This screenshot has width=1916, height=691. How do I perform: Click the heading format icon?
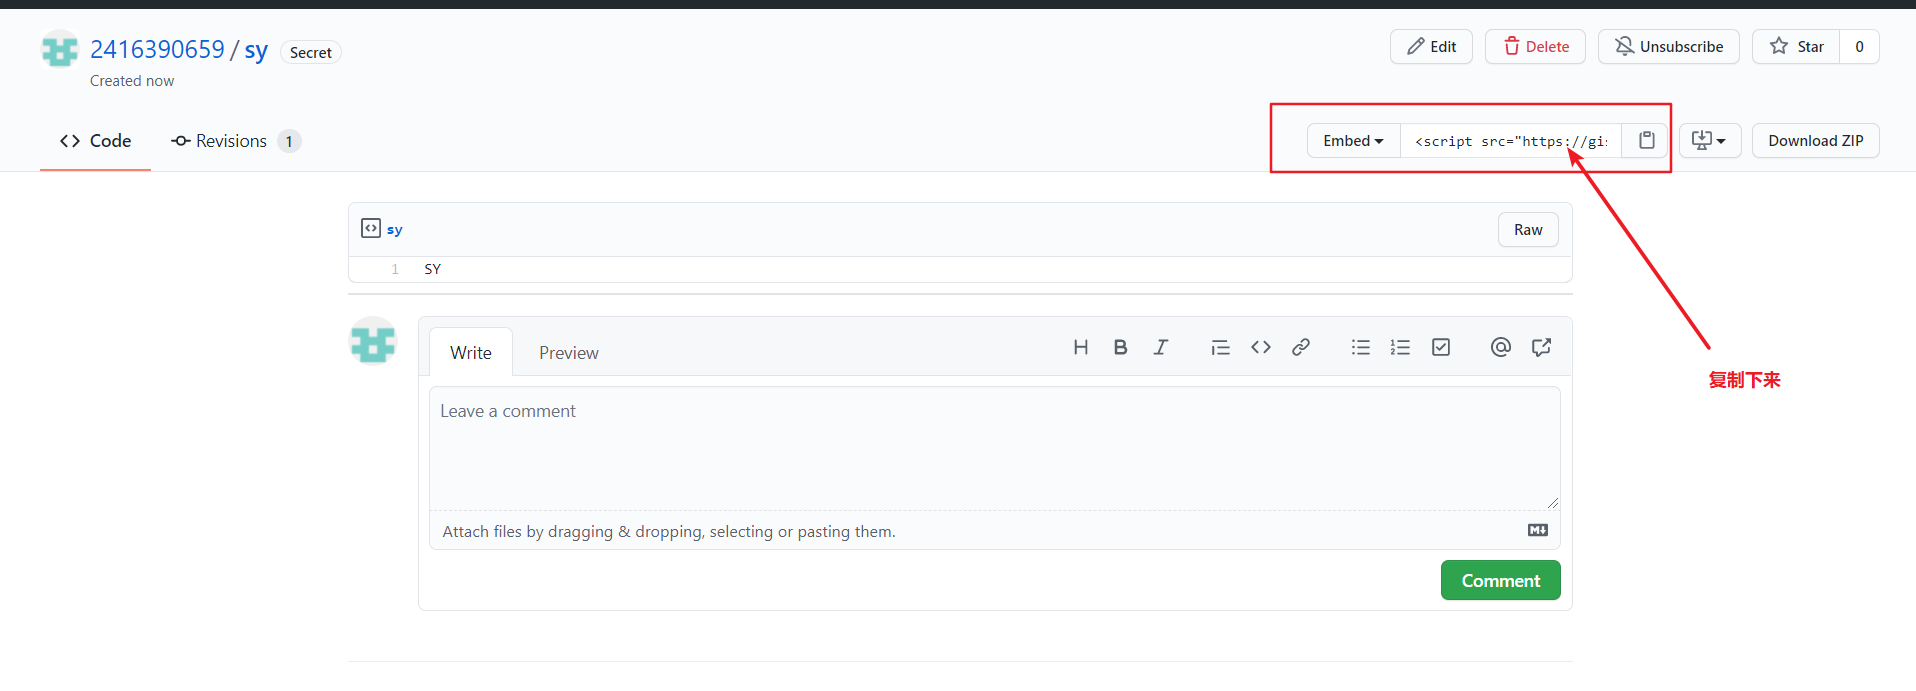[1080, 347]
